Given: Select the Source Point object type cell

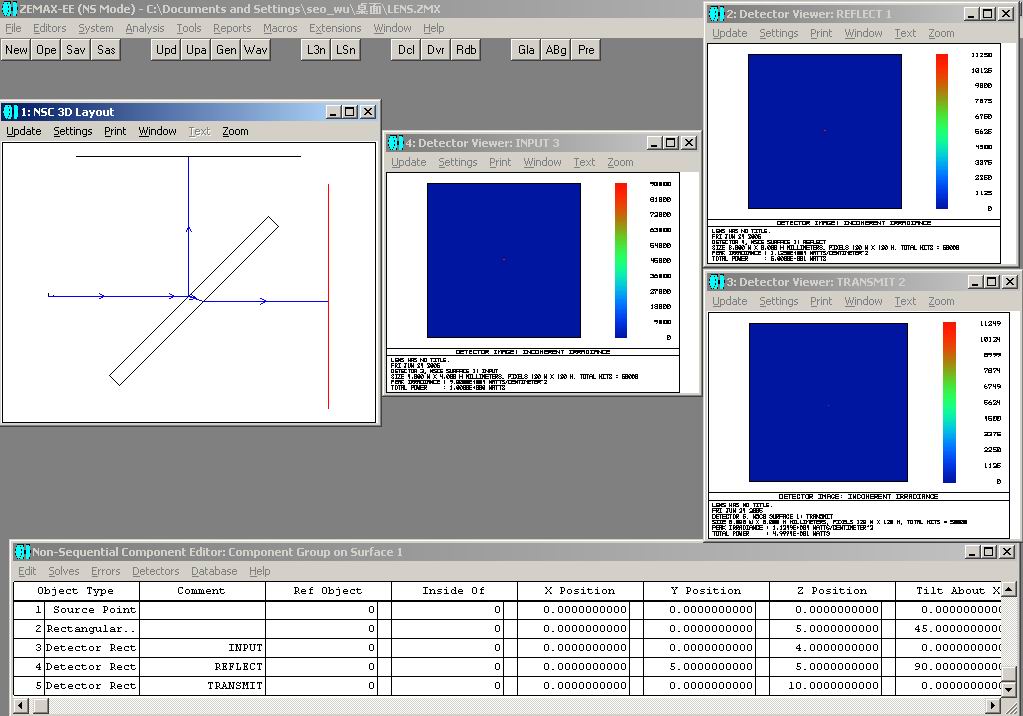Looking at the screenshot, I should tap(91, 610).
